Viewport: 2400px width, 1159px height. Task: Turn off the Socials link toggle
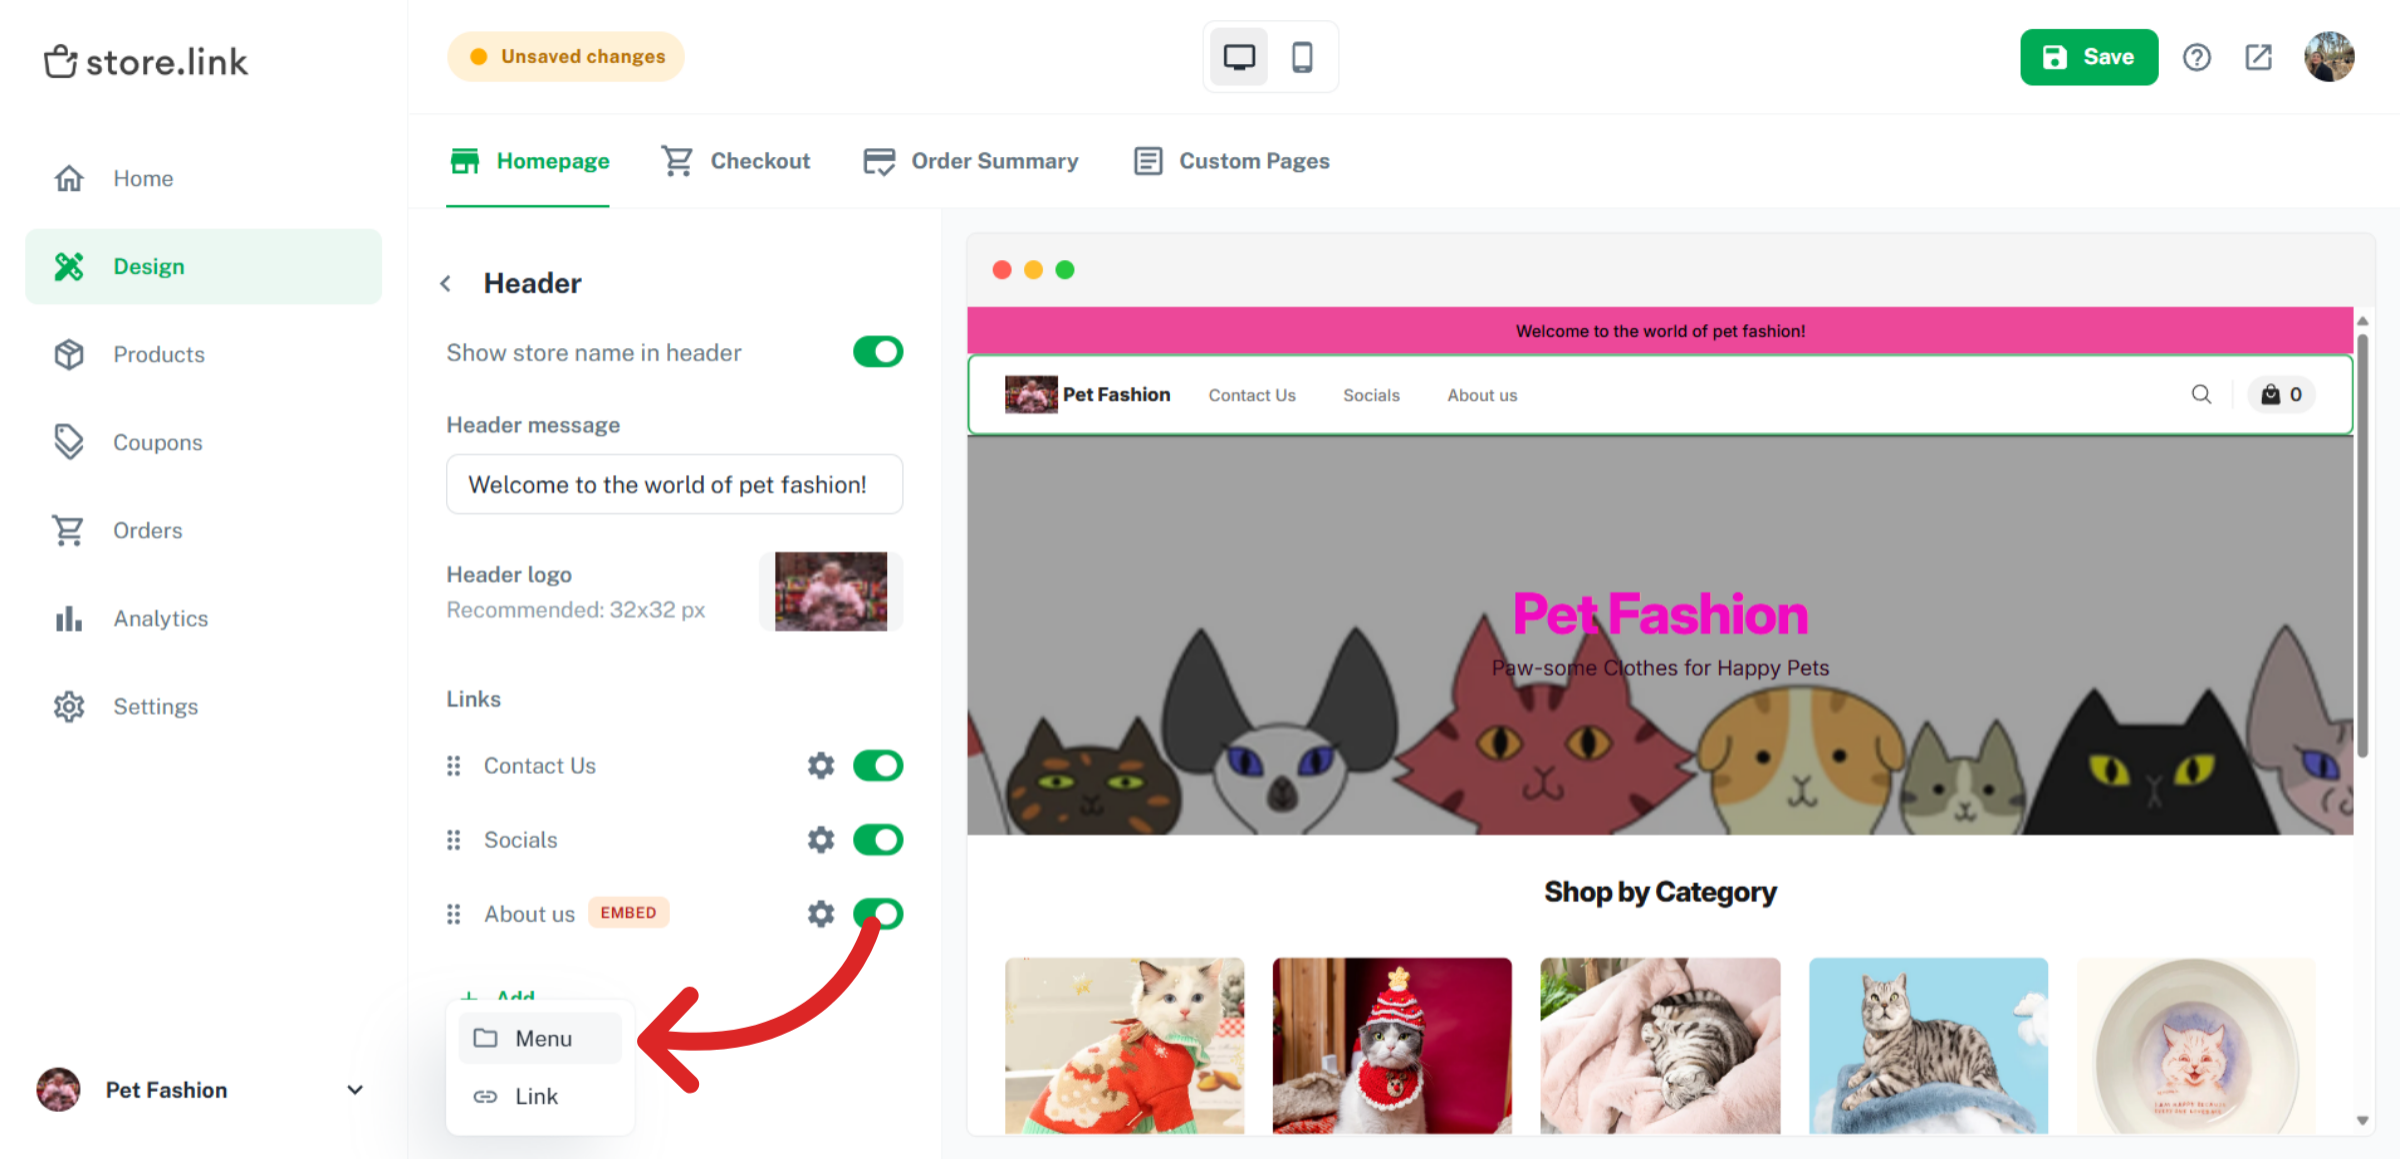[x=878, y=839]
